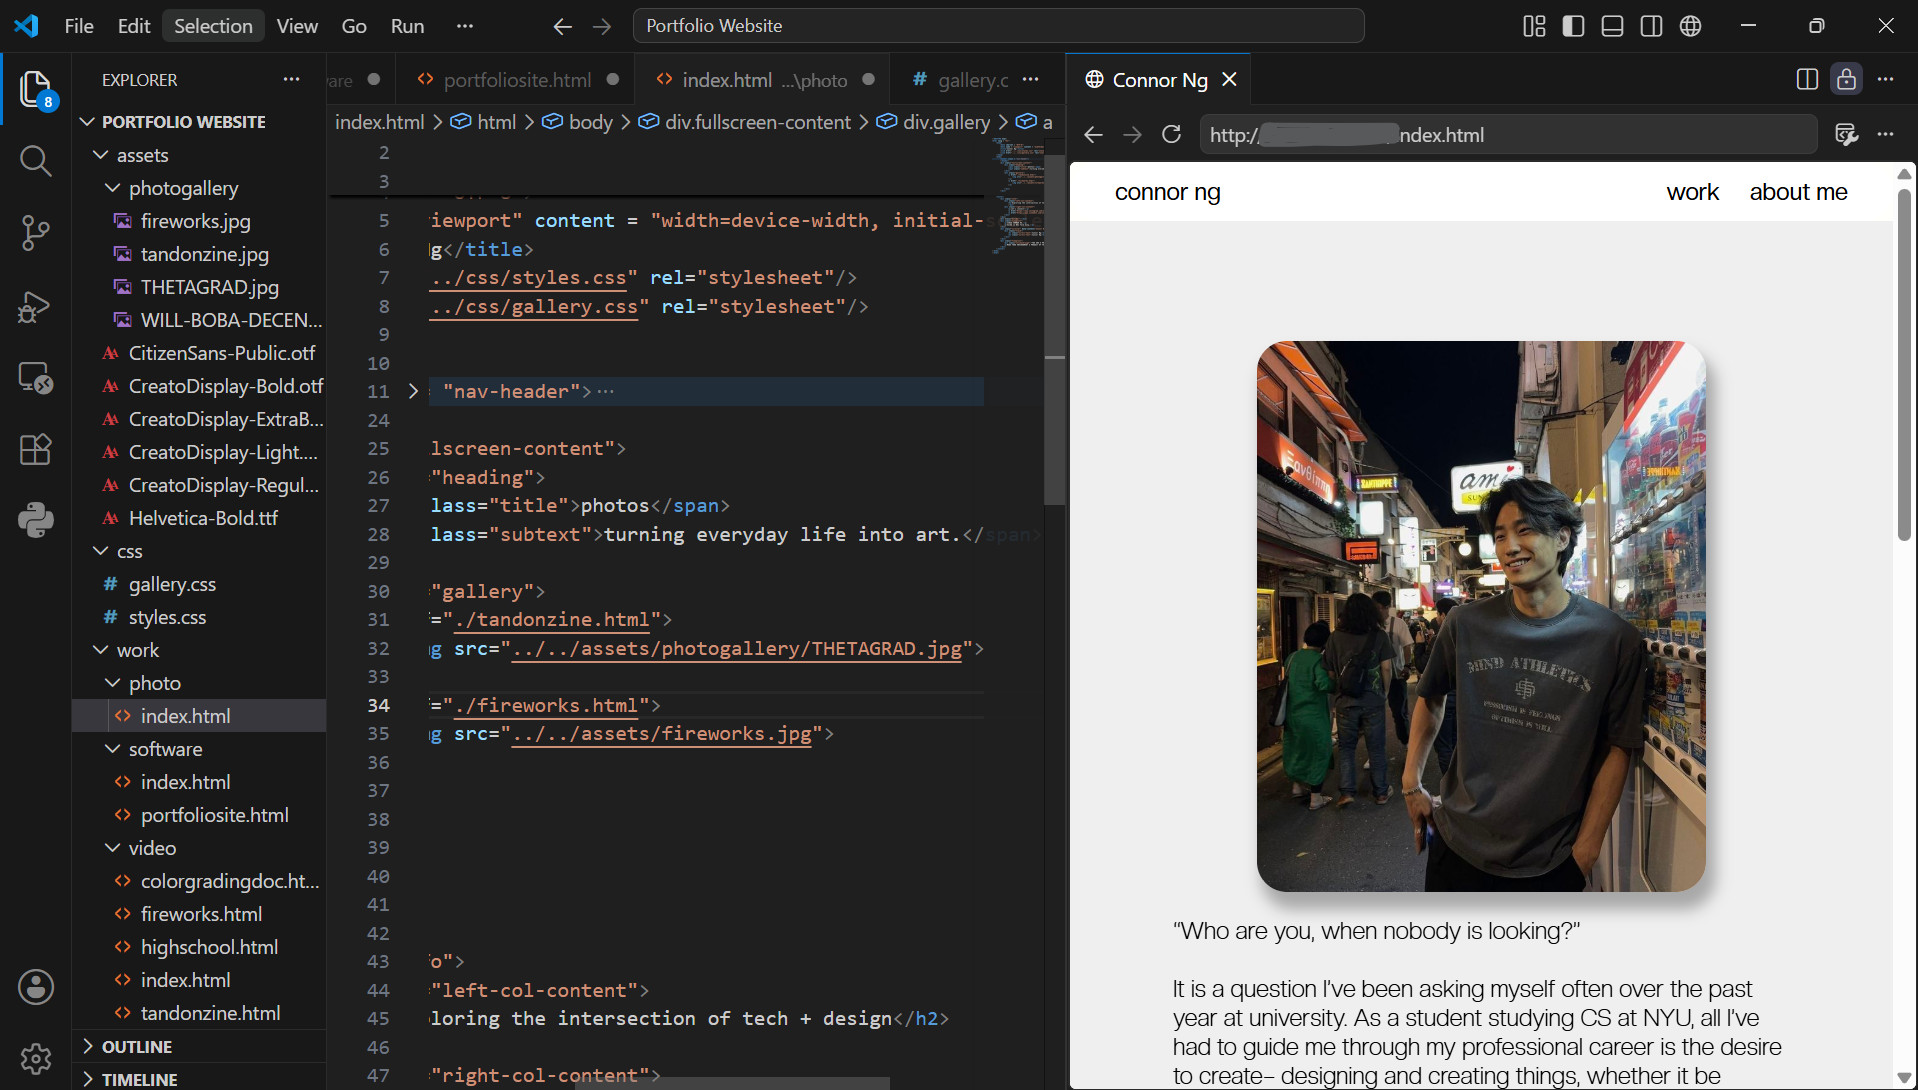Open the Manage gear icon
The height and width of the screenshot is (1090, 1918).
(36, 1057)
